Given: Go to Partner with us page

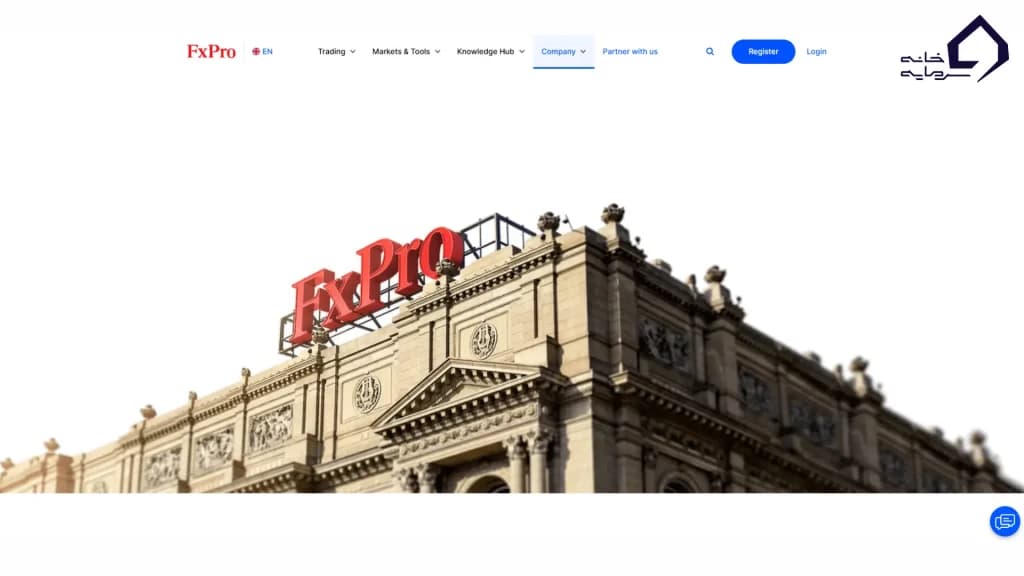Looking at the screenshot, I should [x=630, y=52].
